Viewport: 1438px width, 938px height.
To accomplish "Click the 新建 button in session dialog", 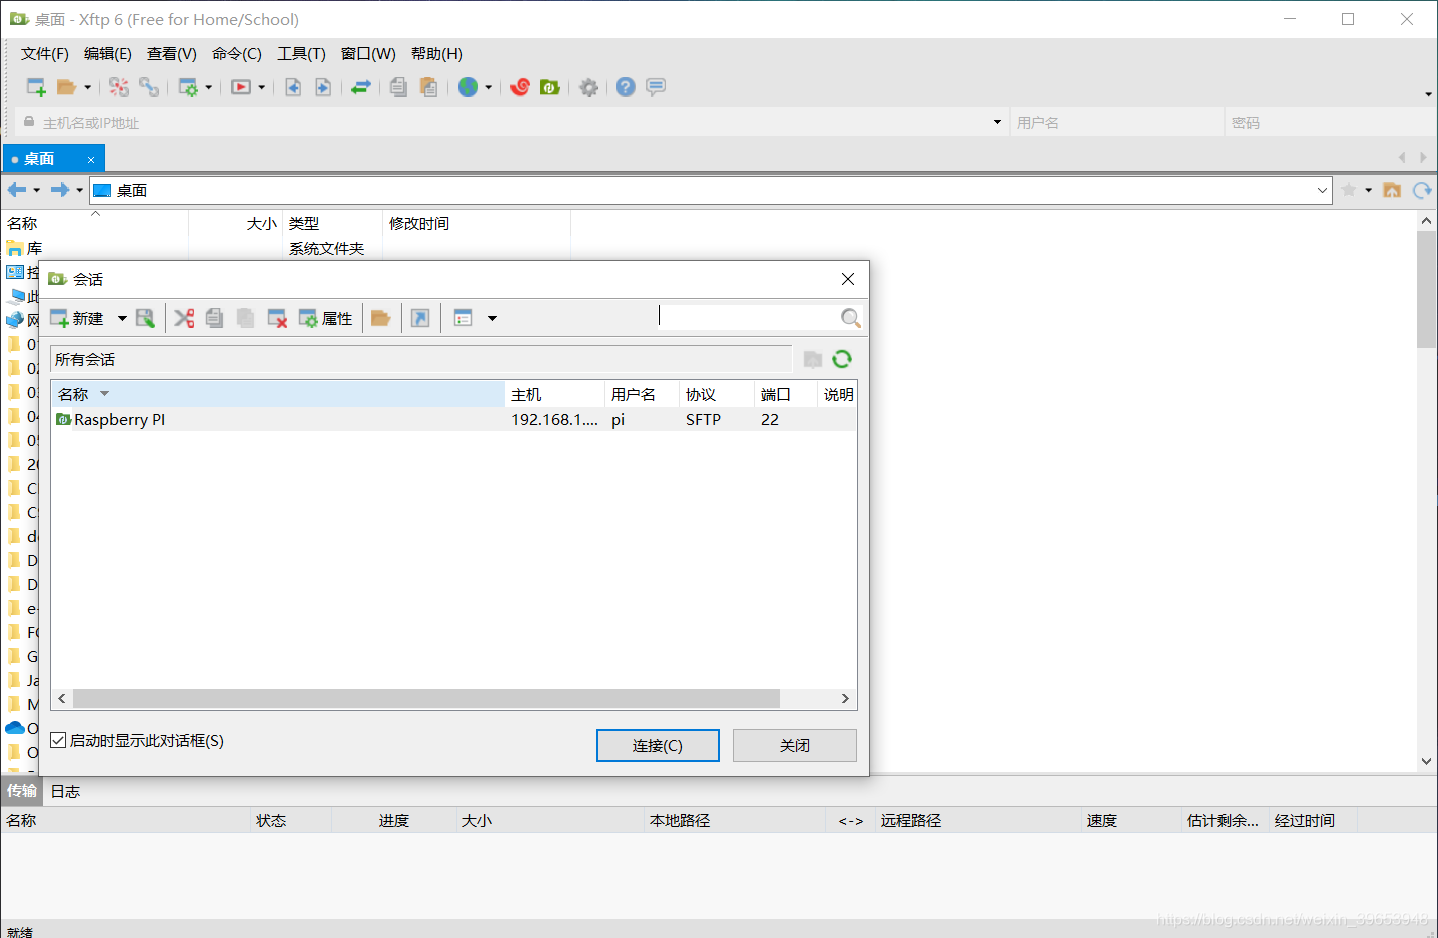I will [x=78, y=318].
